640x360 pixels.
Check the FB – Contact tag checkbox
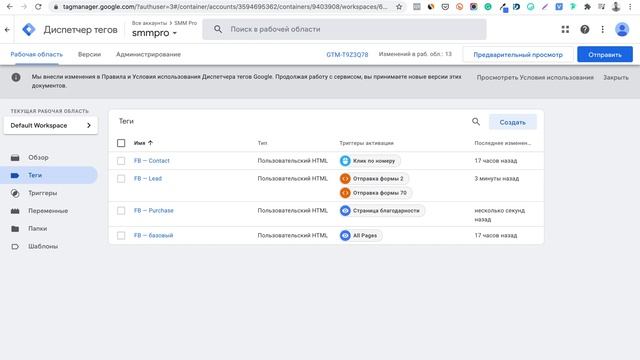click(x=121, y=161)
